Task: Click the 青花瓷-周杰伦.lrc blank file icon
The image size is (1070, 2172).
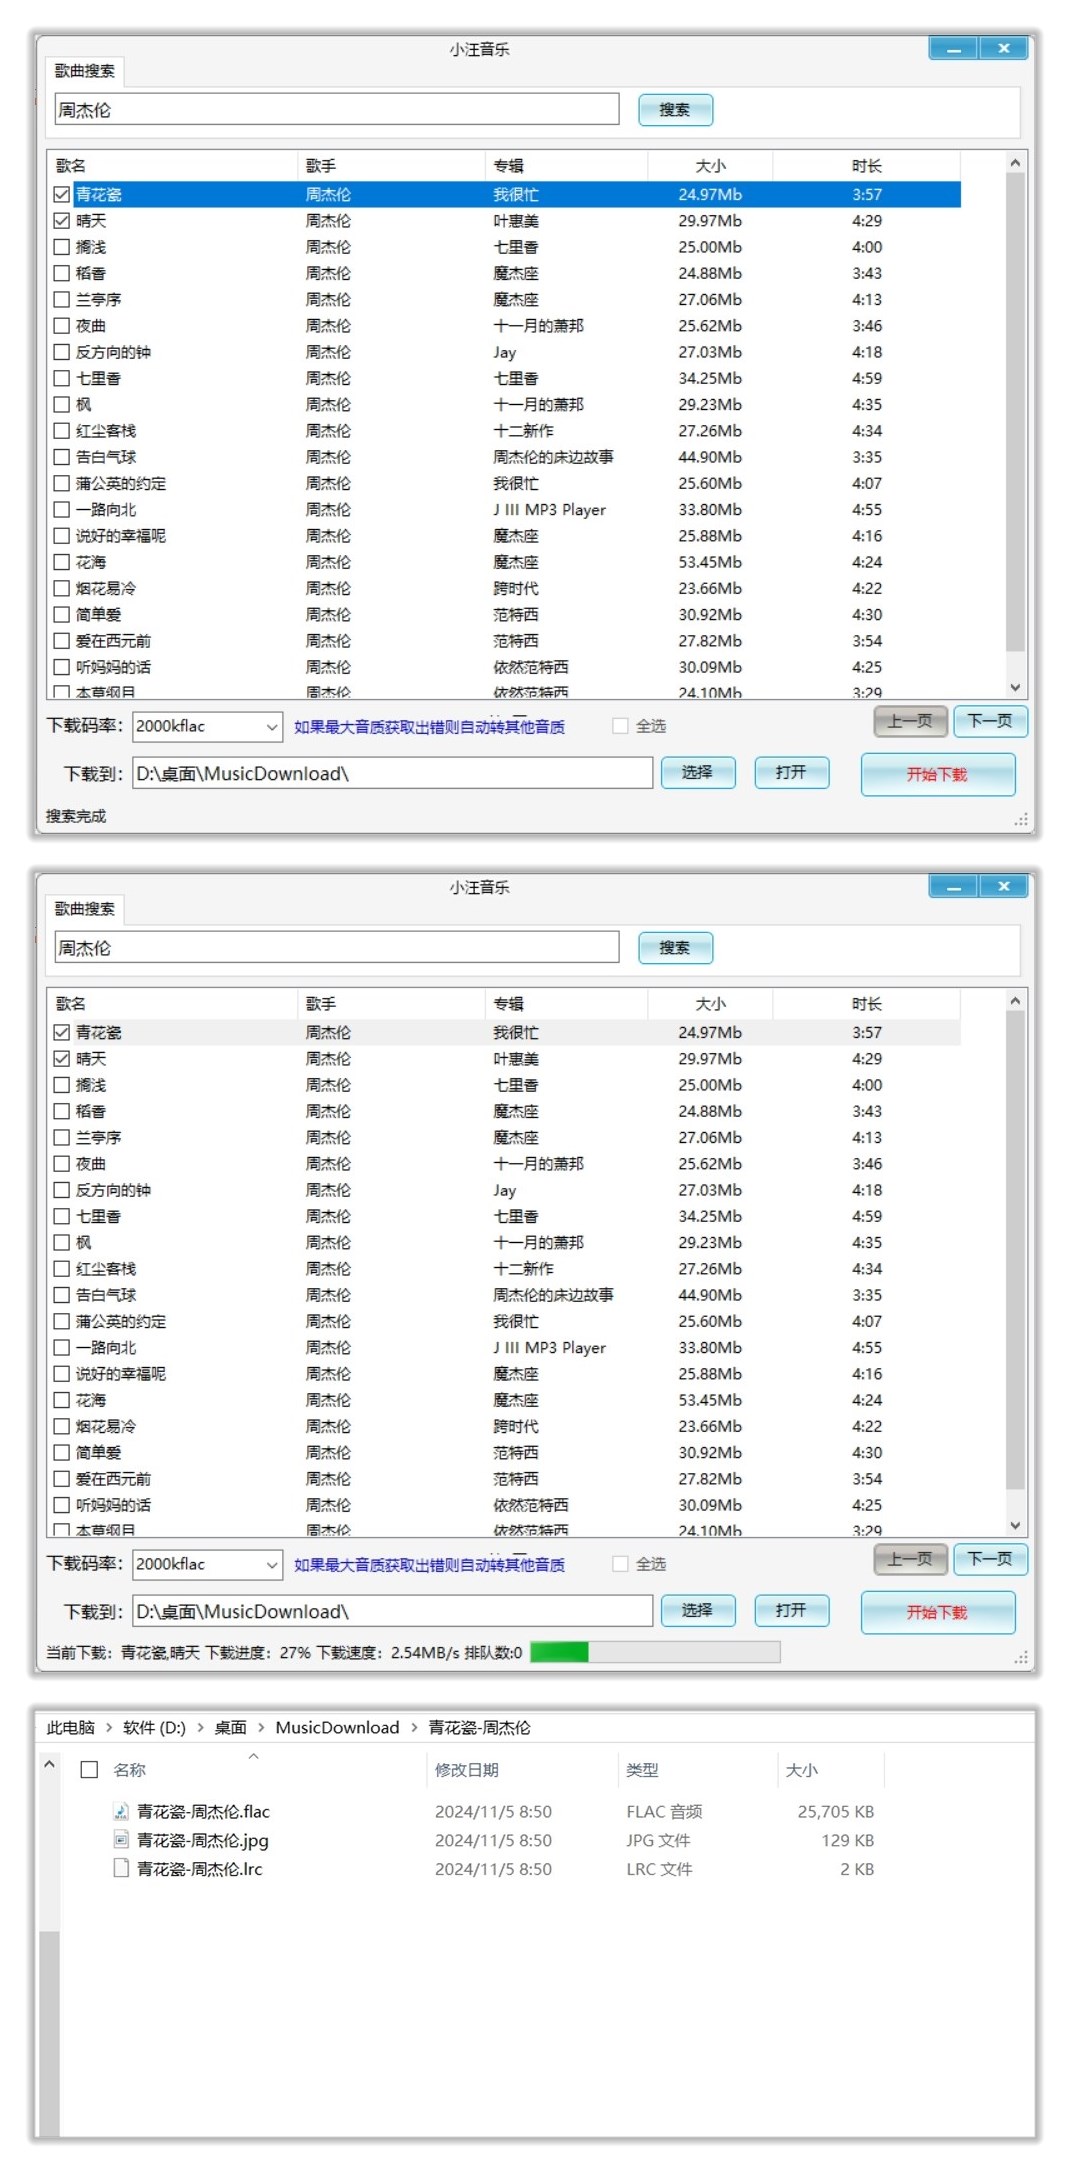Action: coord(121,1868)
